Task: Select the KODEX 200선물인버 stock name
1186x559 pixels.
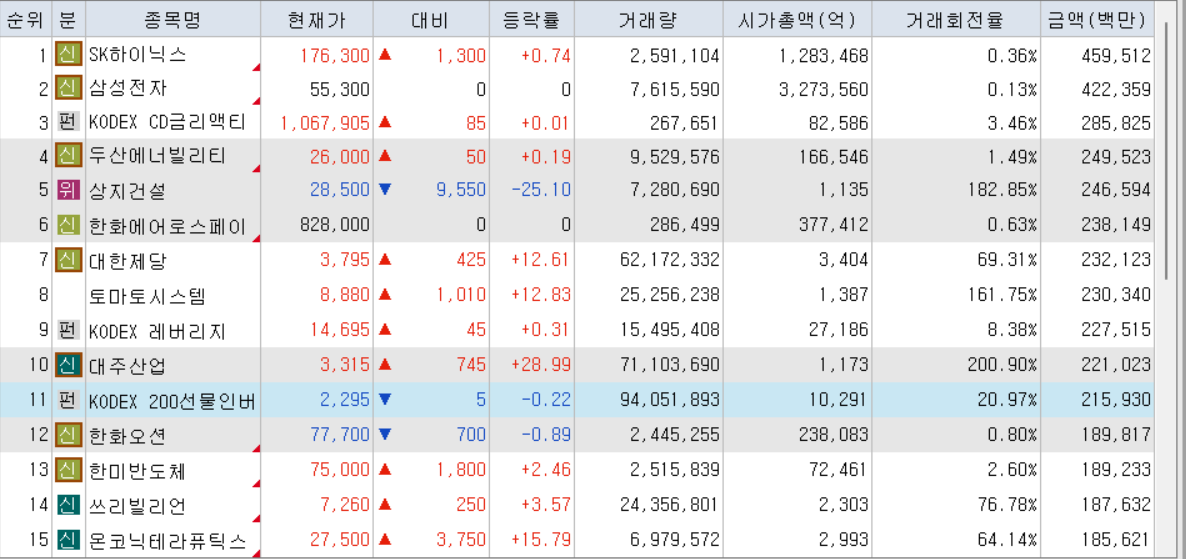Action: click(x=171, y=401)
